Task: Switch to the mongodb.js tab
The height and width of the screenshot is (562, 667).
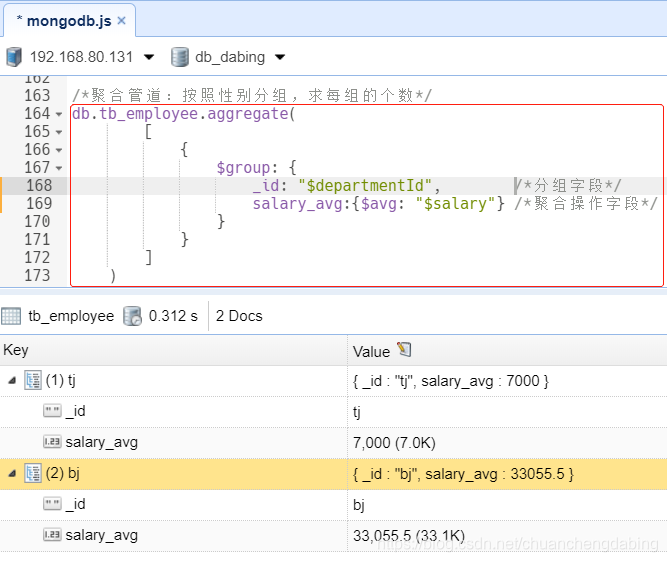Action: point(68,20)
